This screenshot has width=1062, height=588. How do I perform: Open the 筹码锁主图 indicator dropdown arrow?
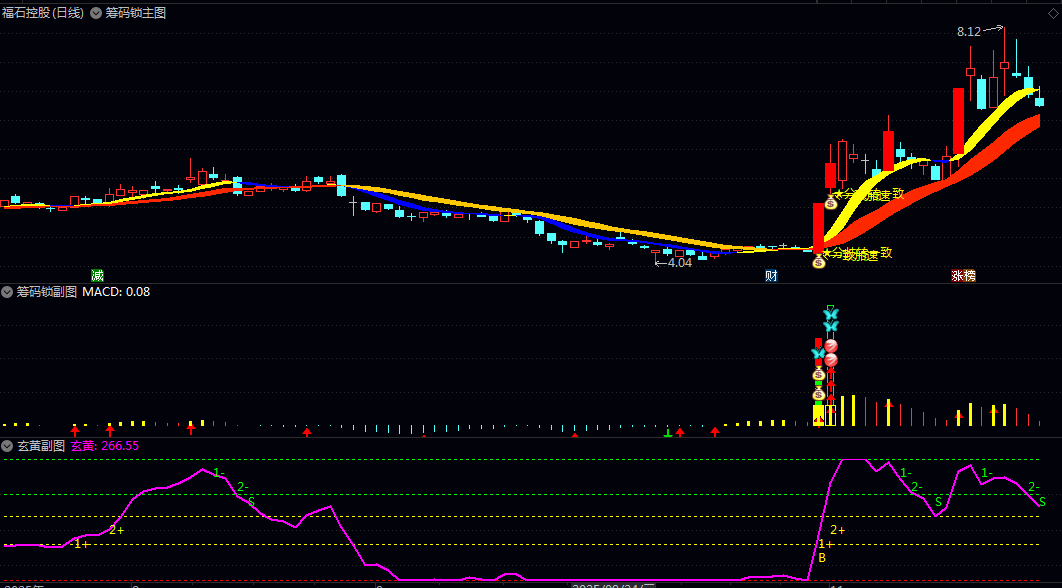pos(95,13)
